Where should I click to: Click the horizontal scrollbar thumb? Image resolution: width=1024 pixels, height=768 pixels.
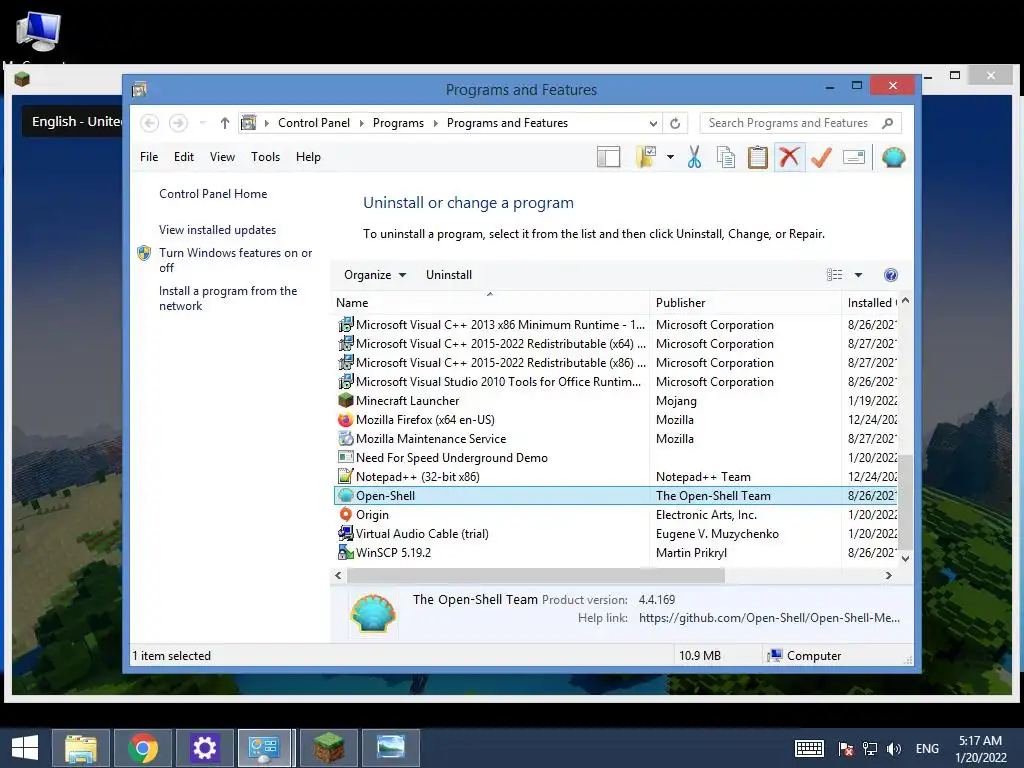click(536, 575)
